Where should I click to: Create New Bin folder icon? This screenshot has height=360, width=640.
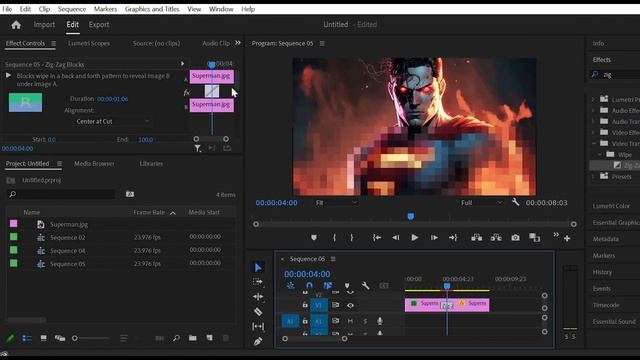click(x=193, y=338)
